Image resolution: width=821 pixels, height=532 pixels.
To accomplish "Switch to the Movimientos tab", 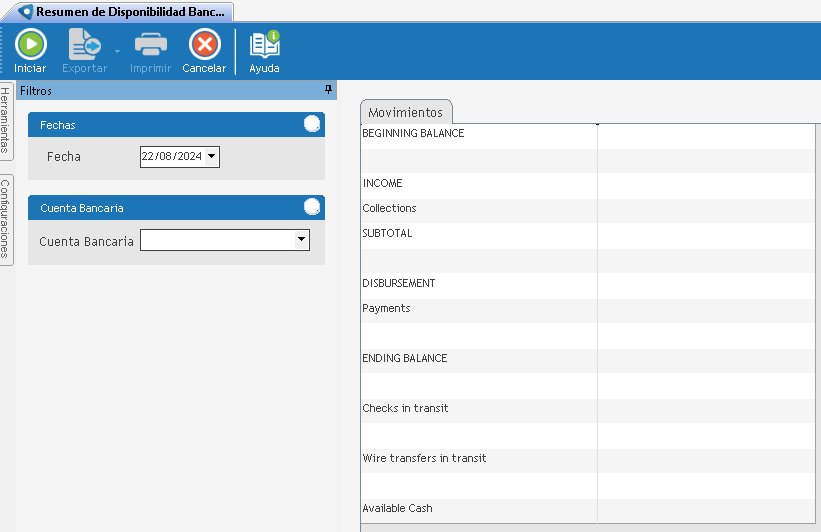I will 406,112.
